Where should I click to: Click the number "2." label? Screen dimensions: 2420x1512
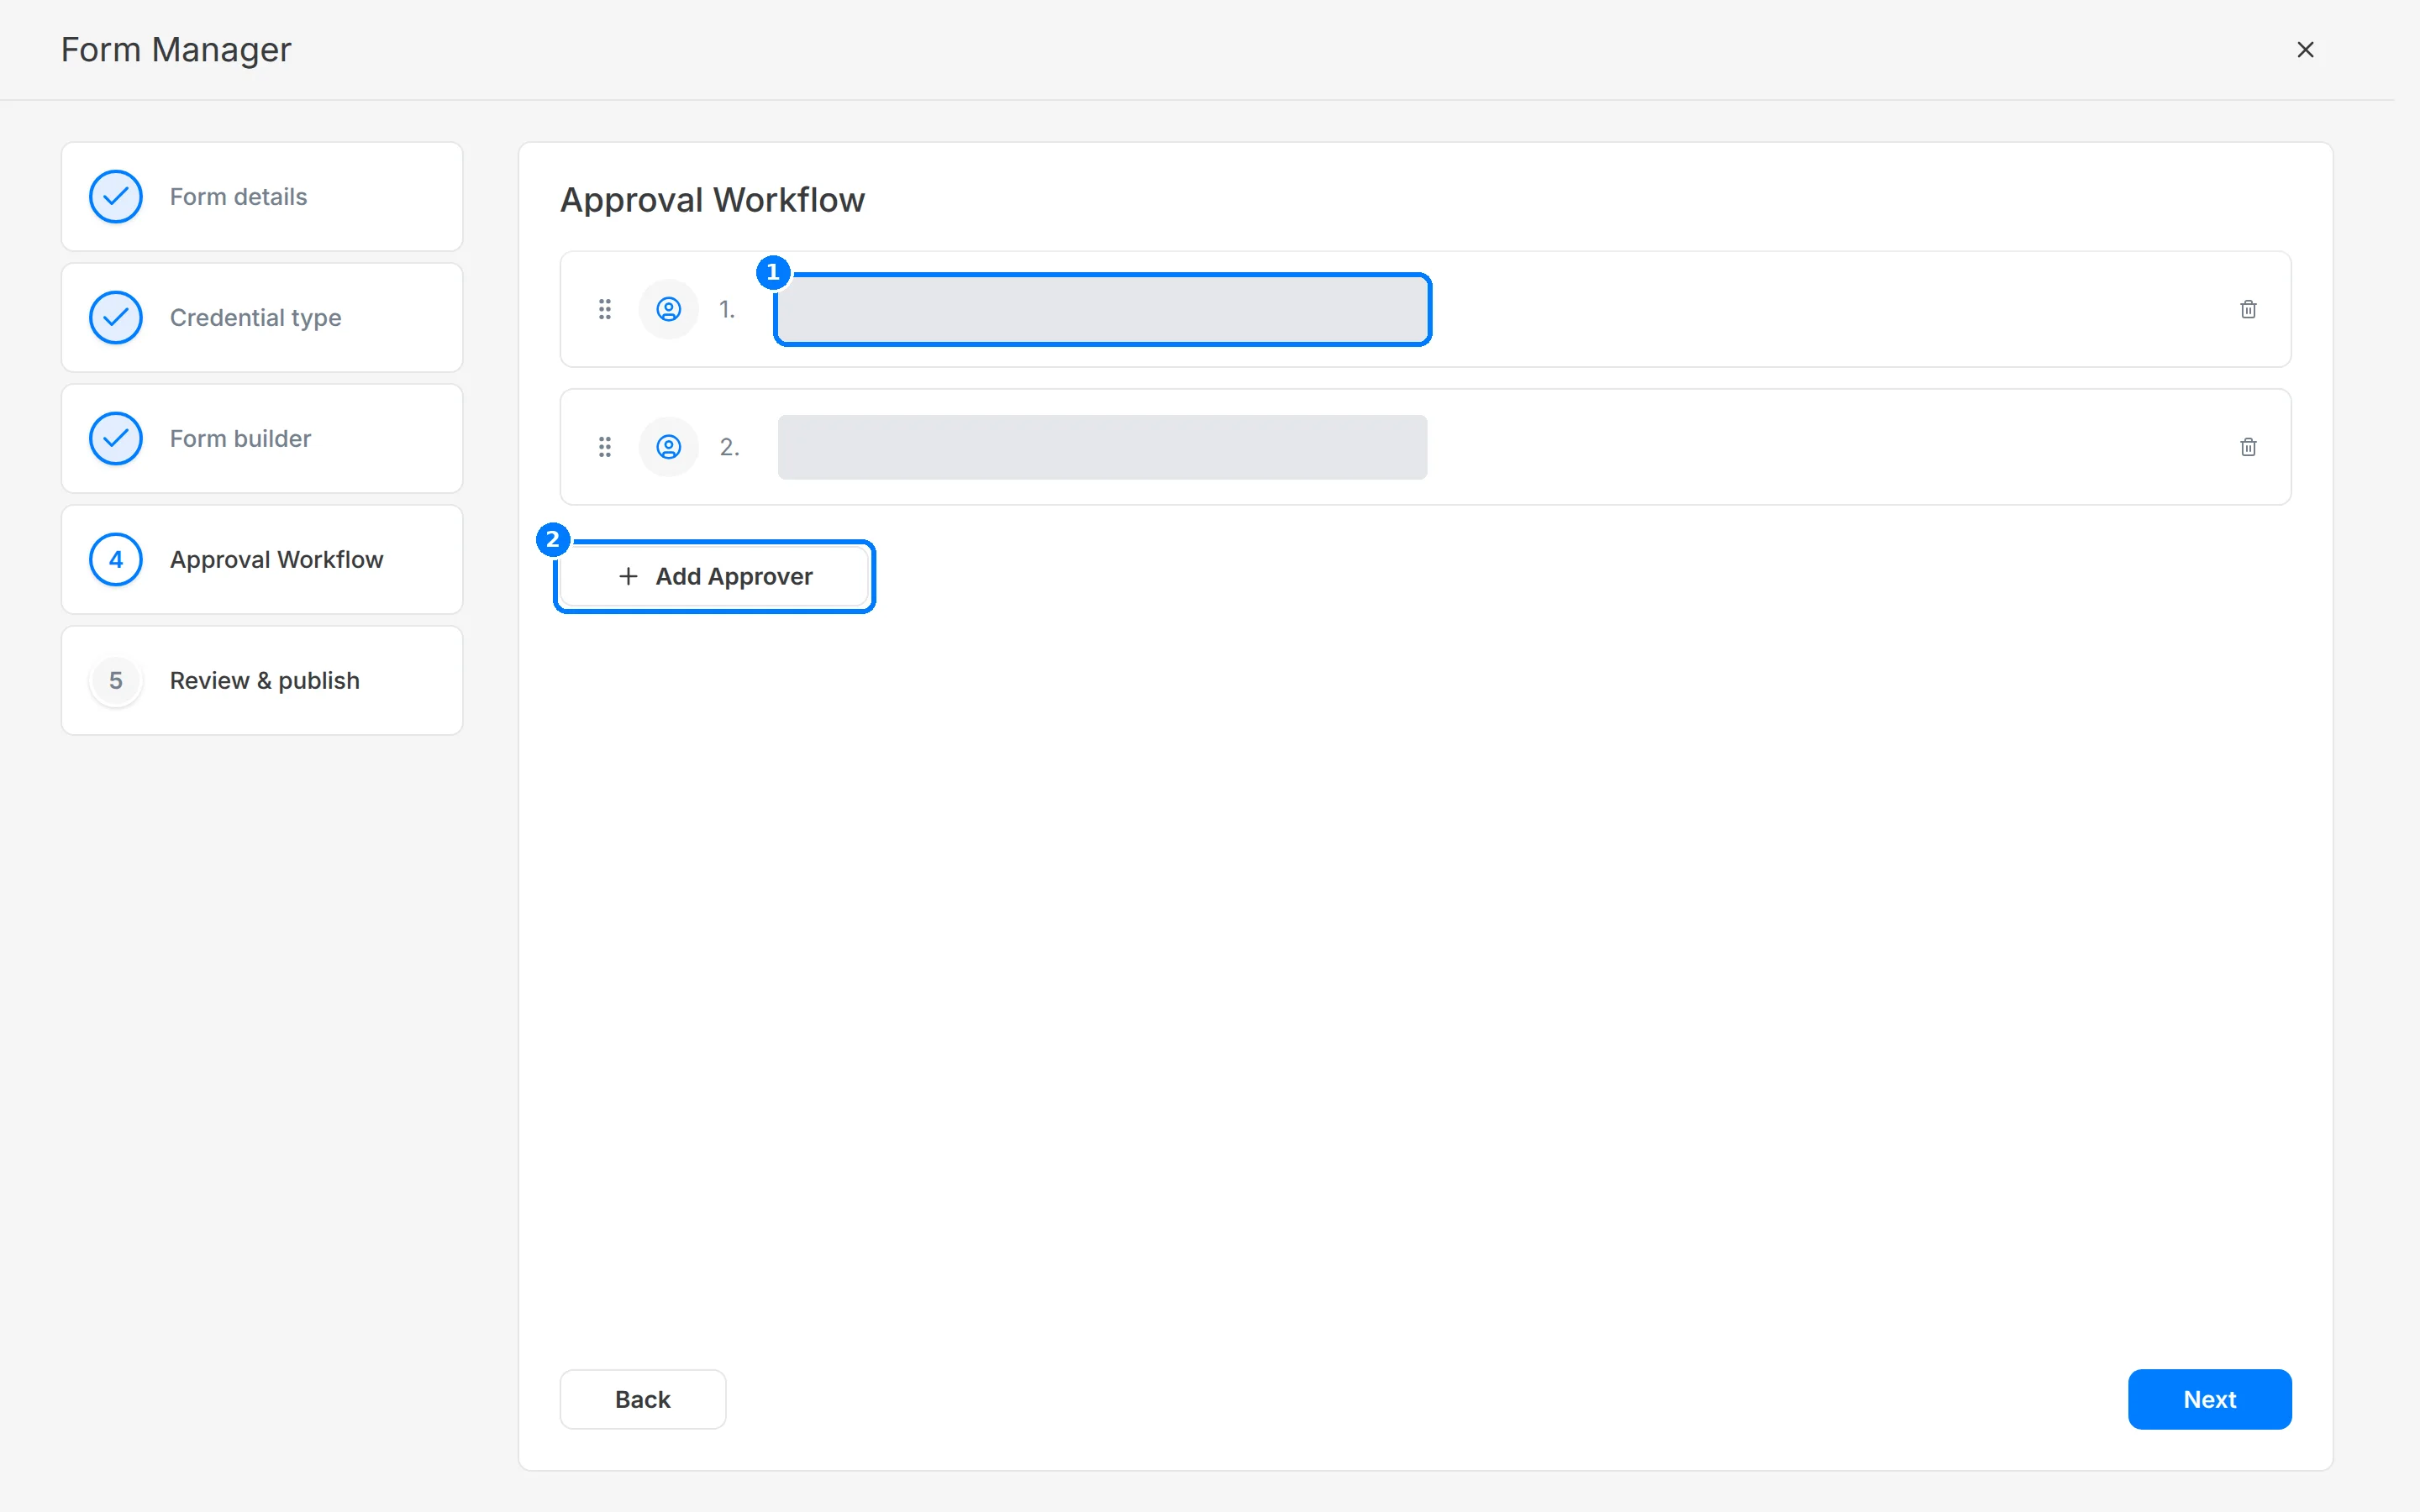[x=730, y=447]
